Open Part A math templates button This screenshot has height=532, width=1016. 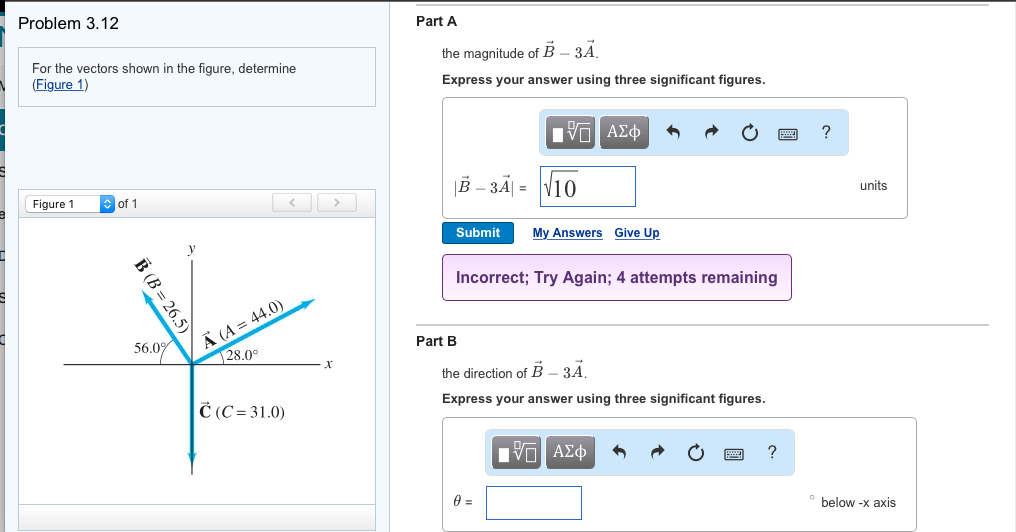570,132
